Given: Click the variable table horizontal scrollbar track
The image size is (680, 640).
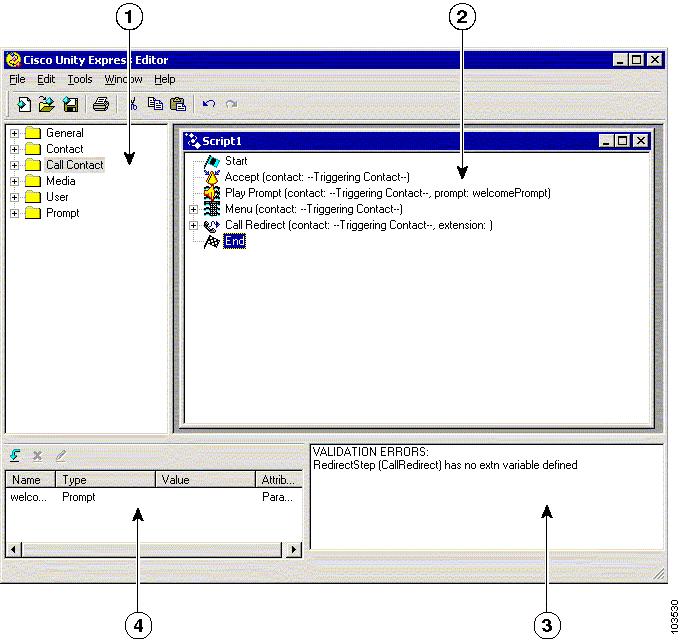Looking at the screenshot, I should click(x=153, y=549).
